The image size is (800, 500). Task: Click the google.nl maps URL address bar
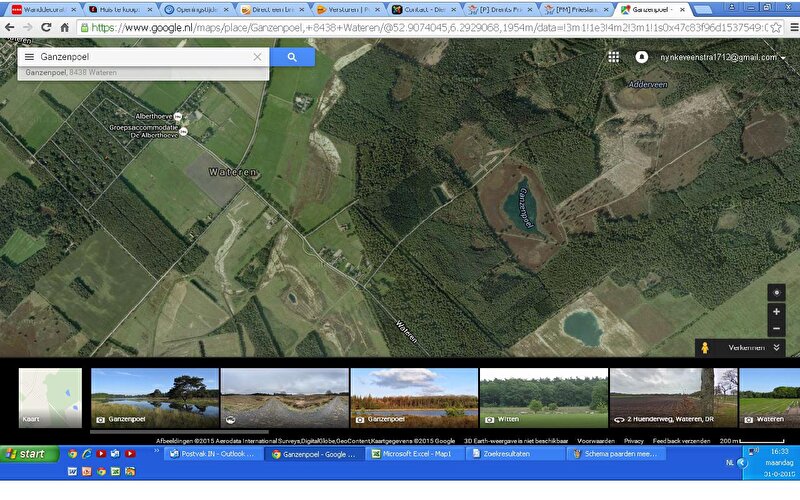click(x=429, y=28)
